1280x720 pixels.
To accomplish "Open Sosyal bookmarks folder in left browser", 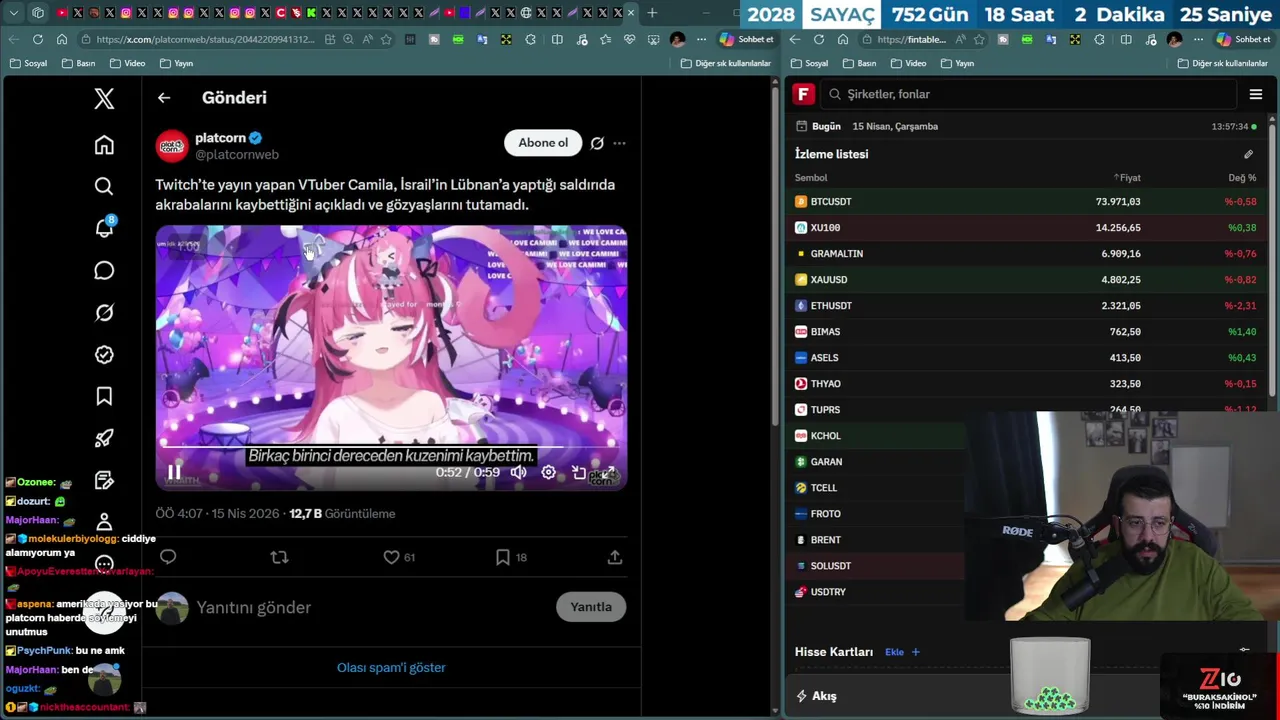I will coord(28,63).
